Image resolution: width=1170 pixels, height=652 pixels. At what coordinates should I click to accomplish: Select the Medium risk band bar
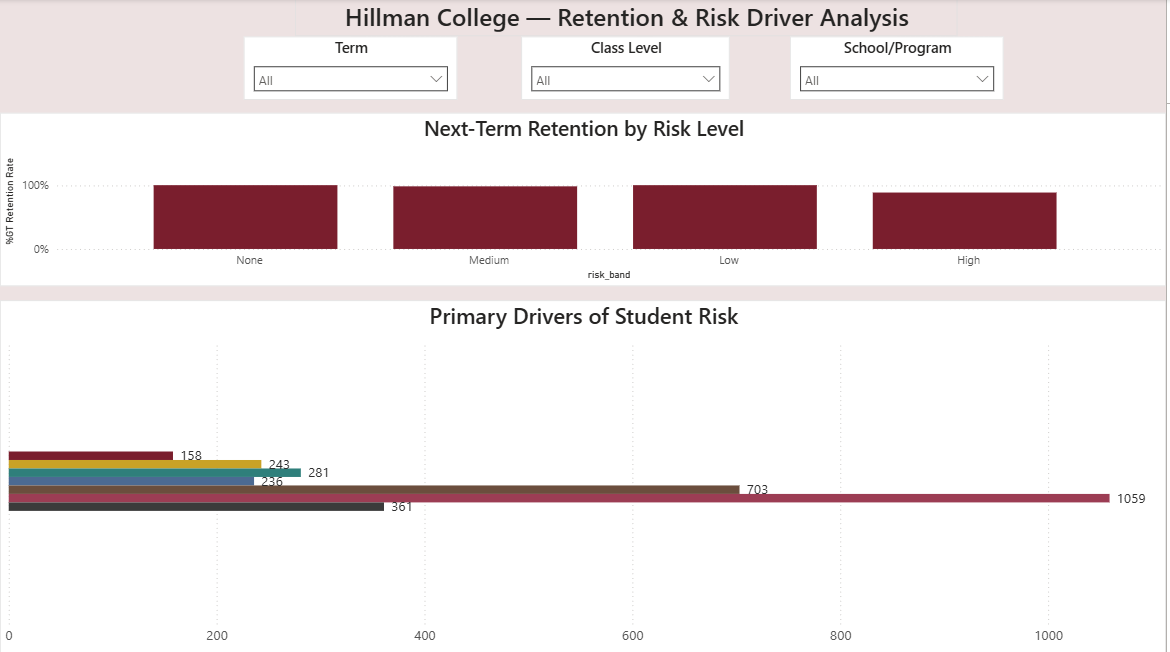click(x=485, y=216)
